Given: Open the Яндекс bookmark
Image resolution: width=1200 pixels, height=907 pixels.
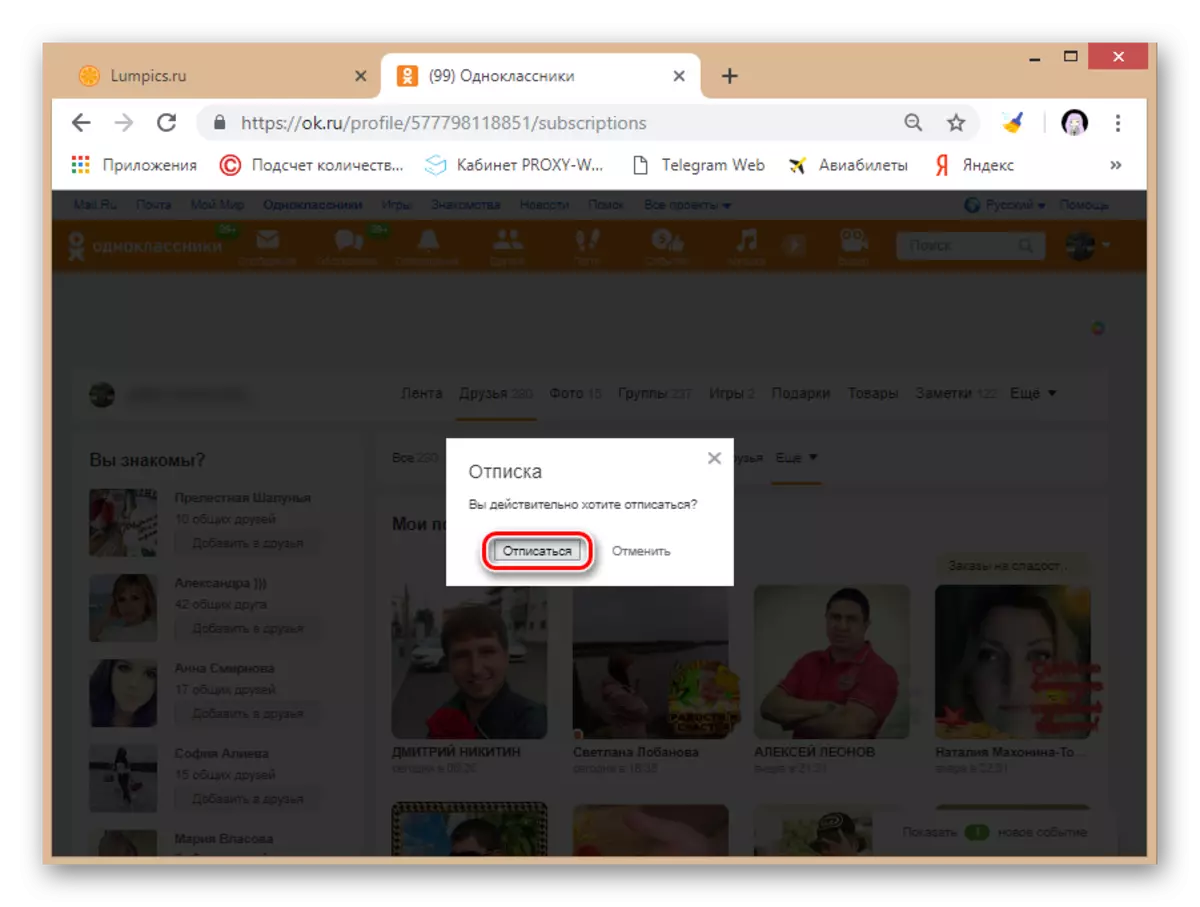Looking at the screenshot, I should pos(974,165).
